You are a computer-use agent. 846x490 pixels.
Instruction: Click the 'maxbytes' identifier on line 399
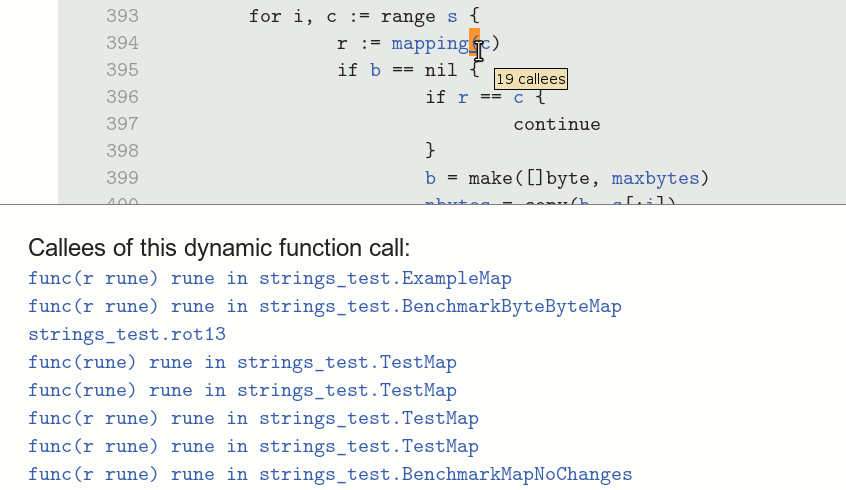coord(655,178)
